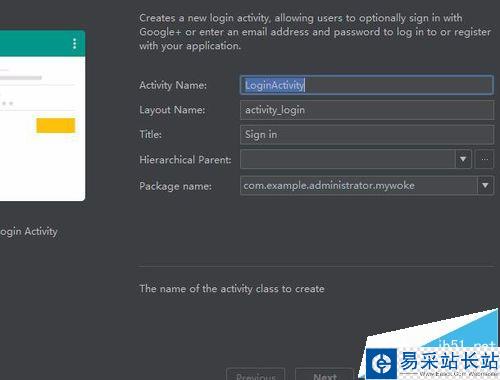Click the Login Activity caption text
This screenshot has height=380, width=500.
[x=28, y=232]
